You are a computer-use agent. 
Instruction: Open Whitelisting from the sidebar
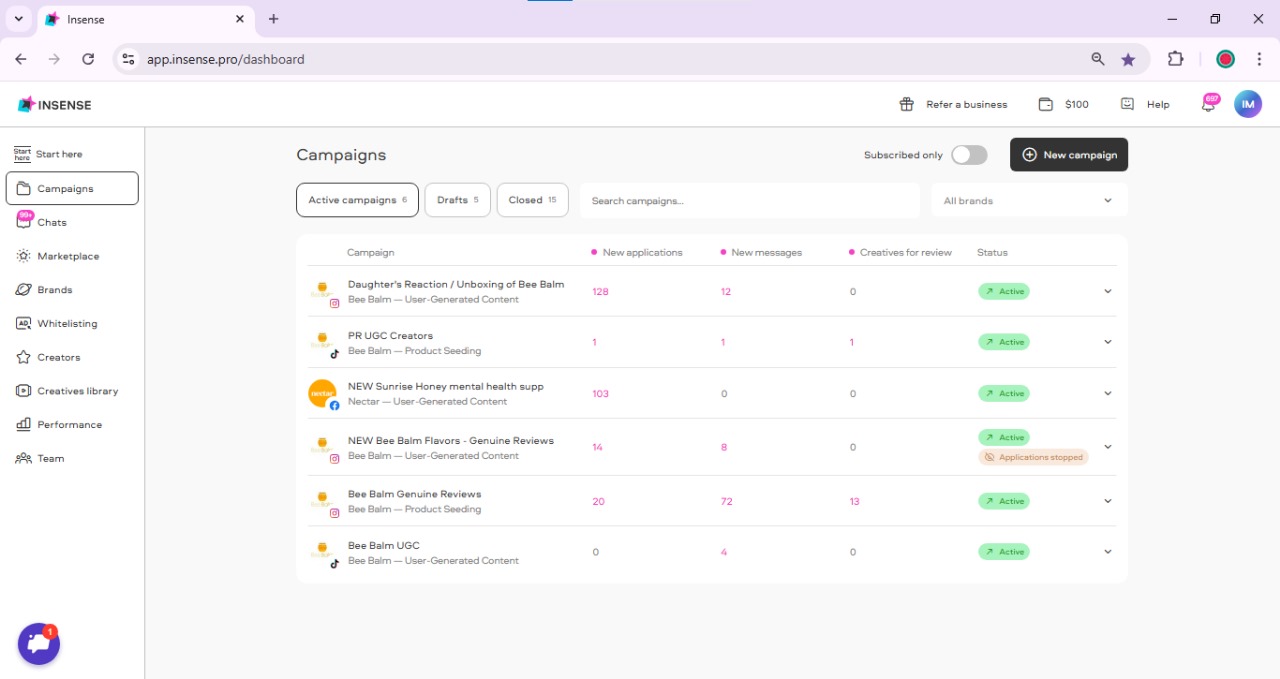tap(72, 324)
